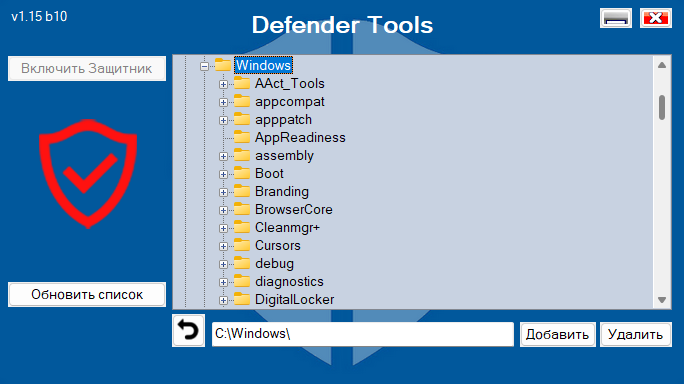Click the folder tree scrollbar thumb

pos(662,107)
